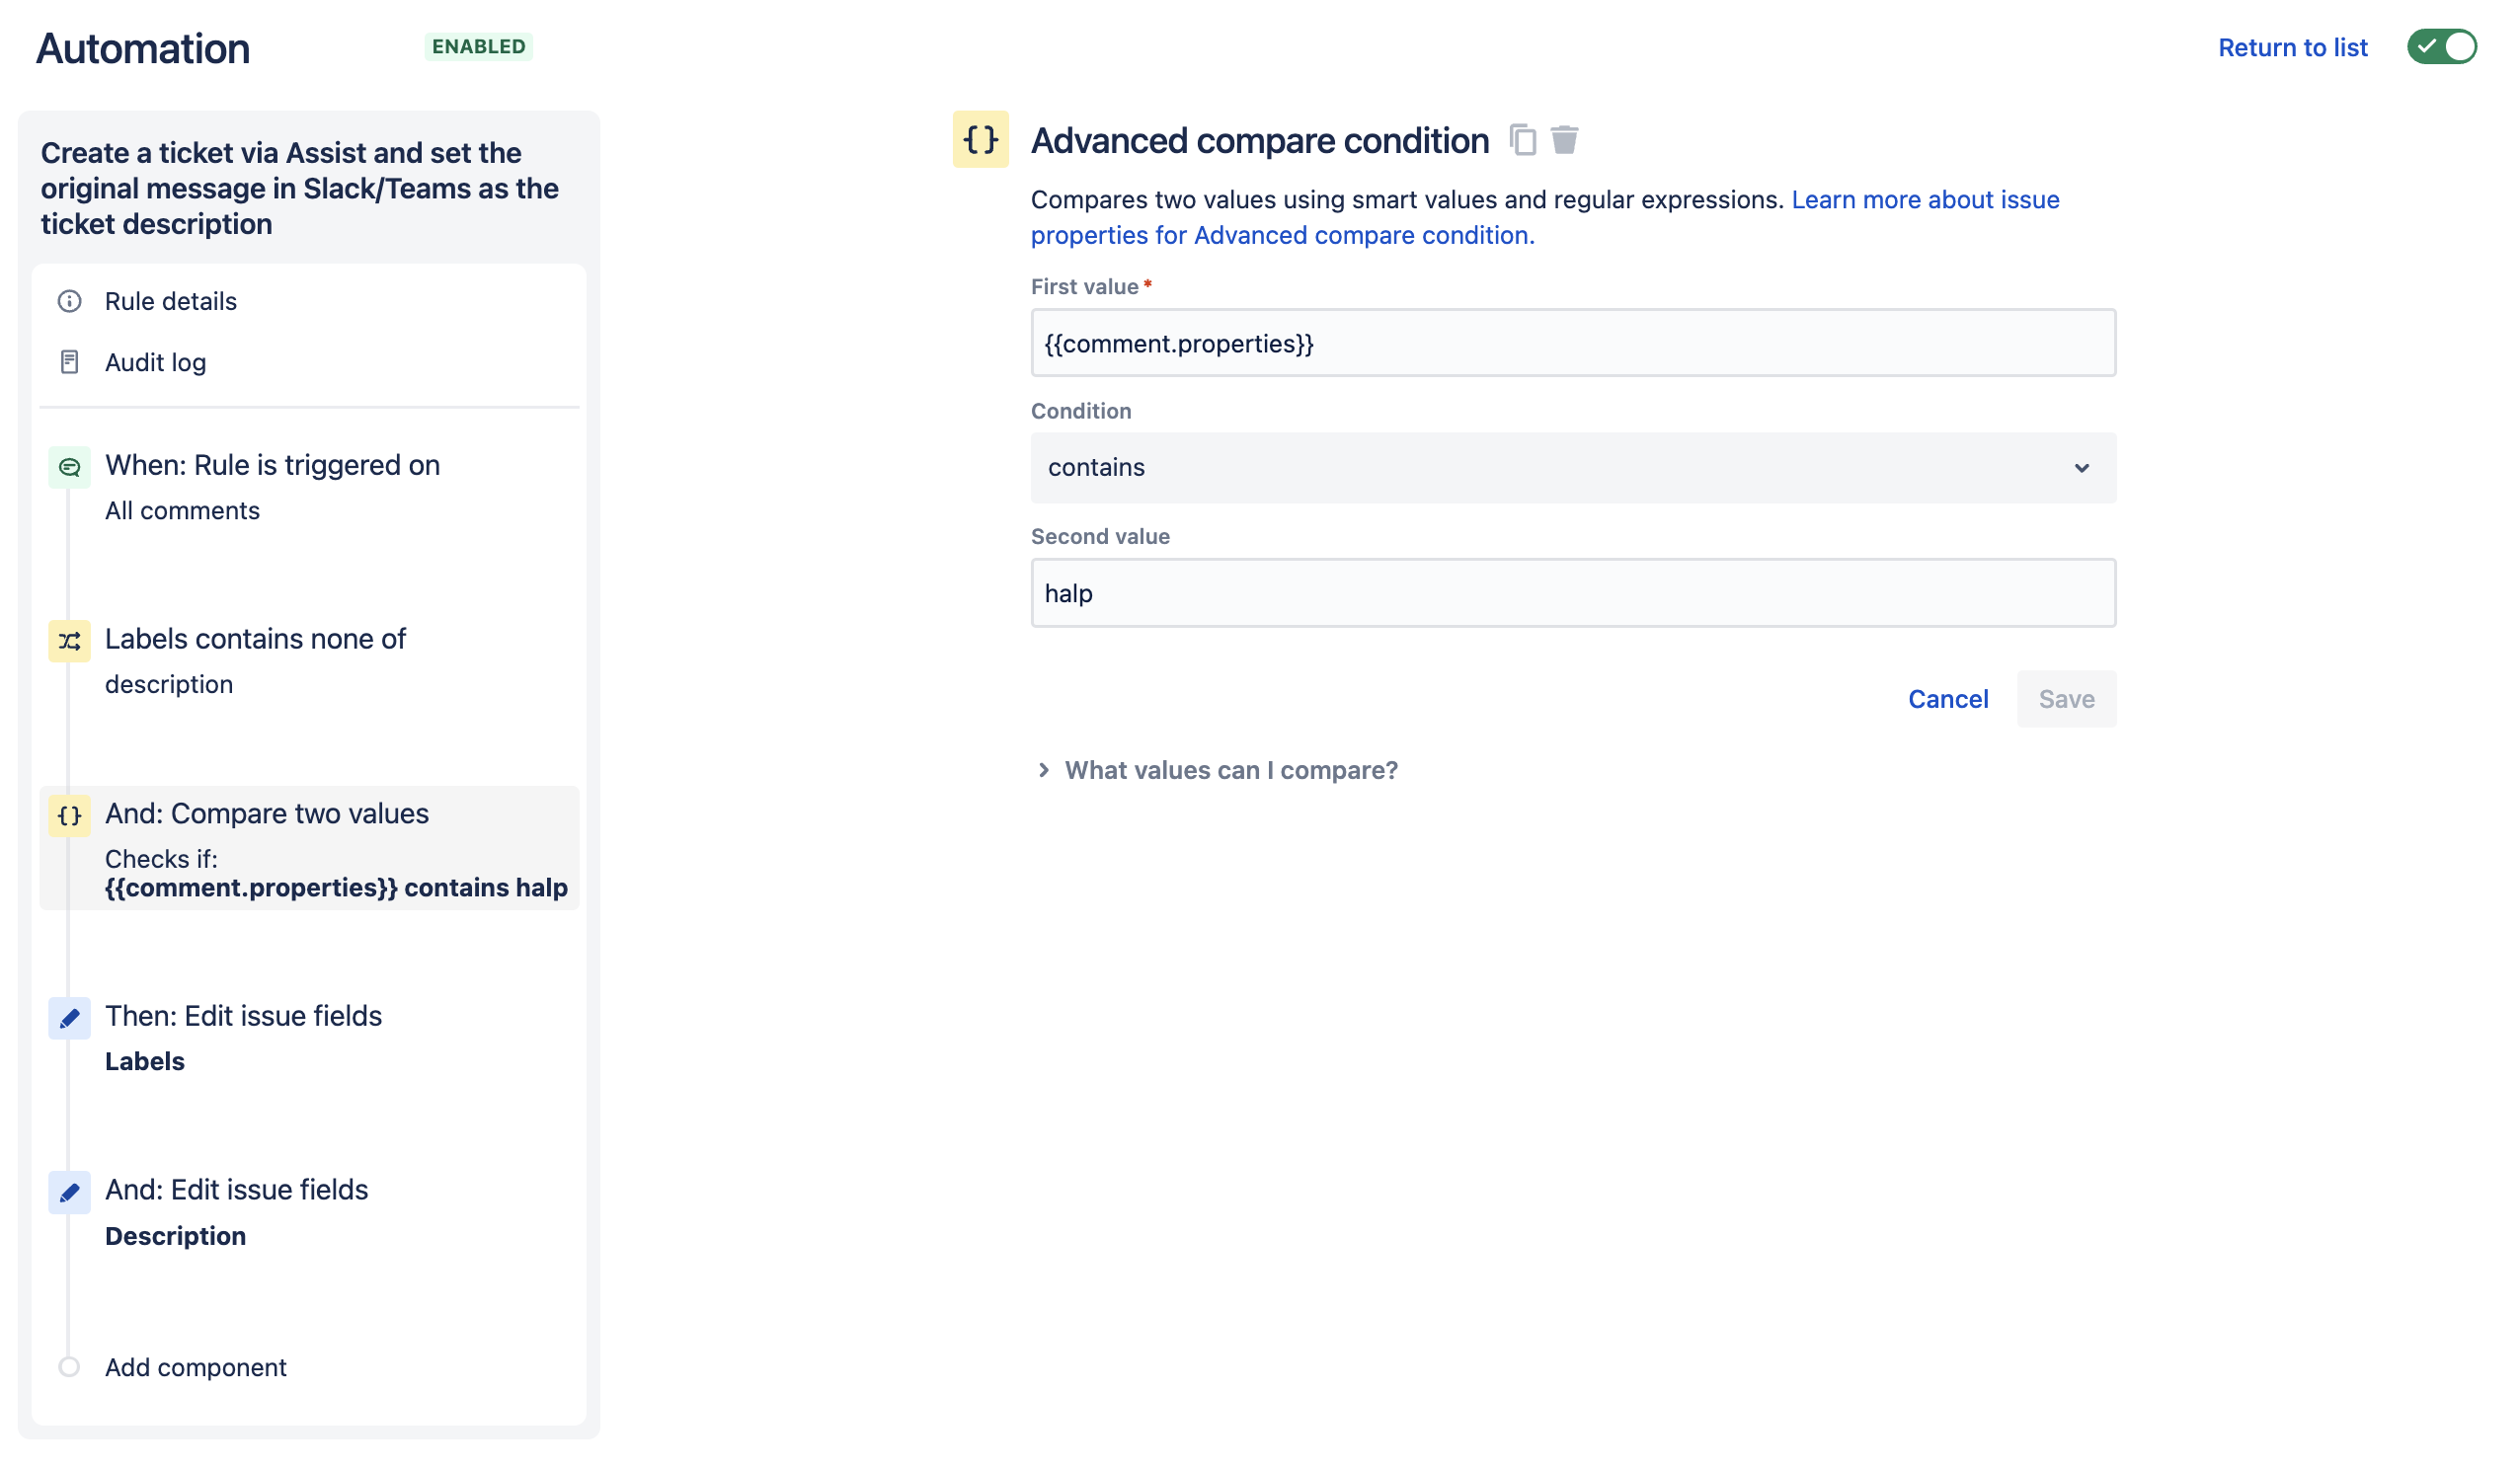Click the Return to list link
Viewport: 2520px width, 1469px height.
(x=2293, y=47)
